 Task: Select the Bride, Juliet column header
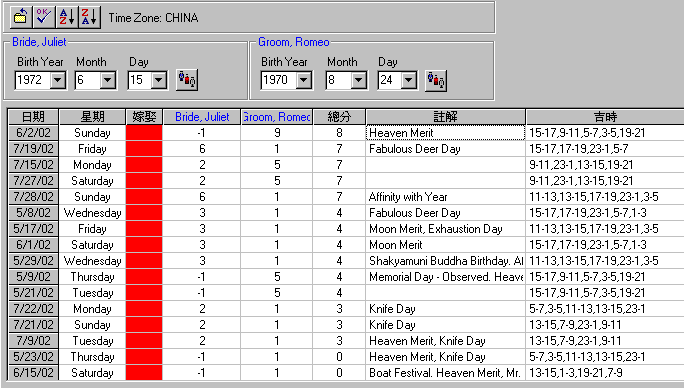click(x=202, y=117)
